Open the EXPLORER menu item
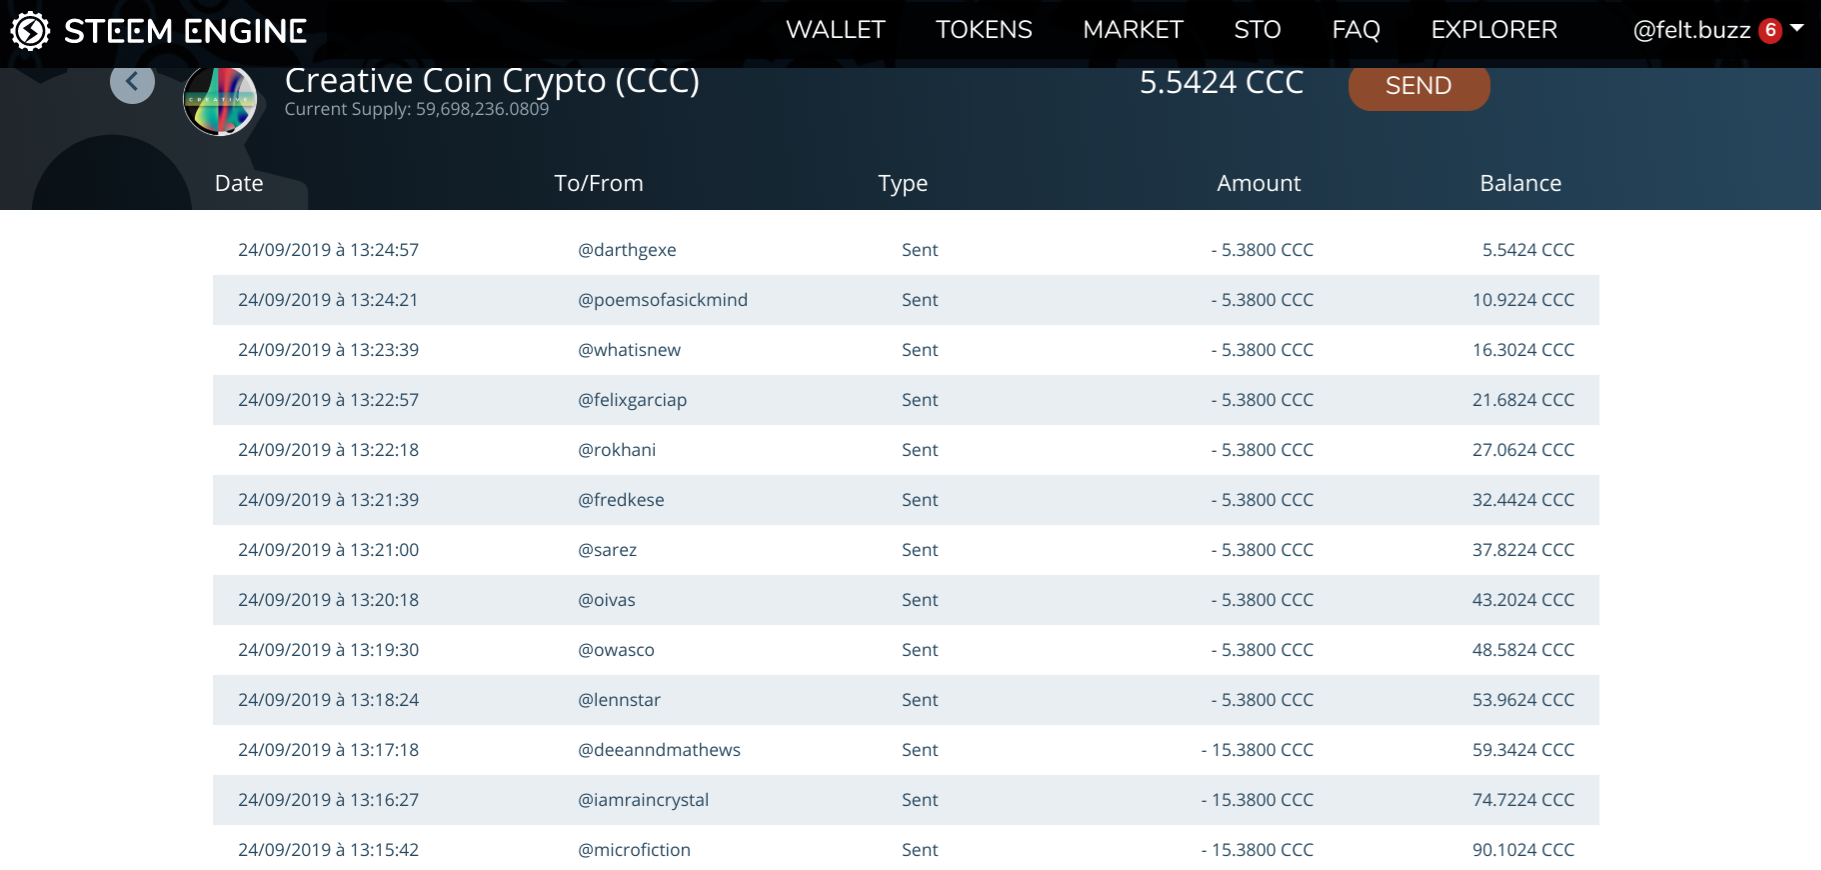1821x870 pixels. [1494, 30]
